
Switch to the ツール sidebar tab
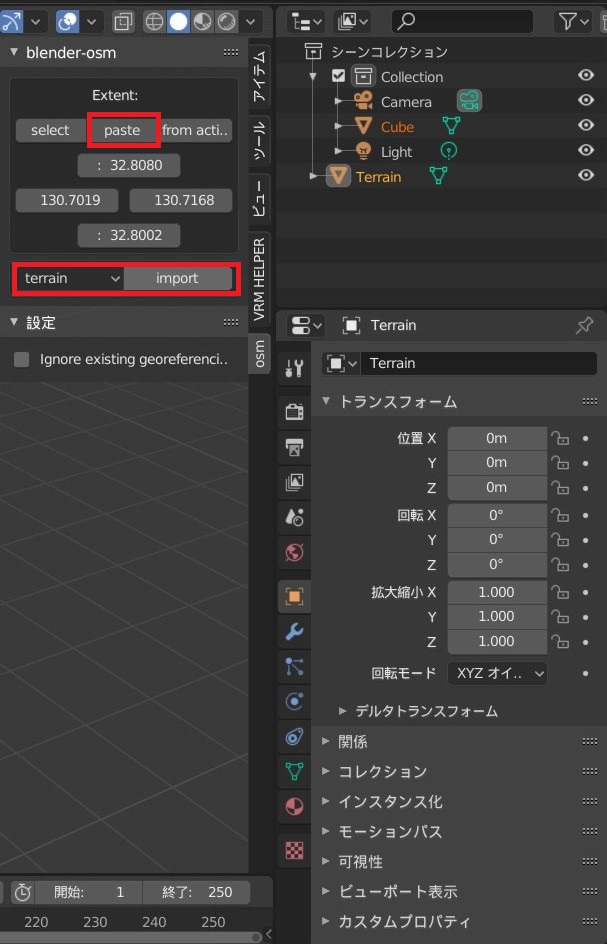pyautogui.click(x=260, y=140)
